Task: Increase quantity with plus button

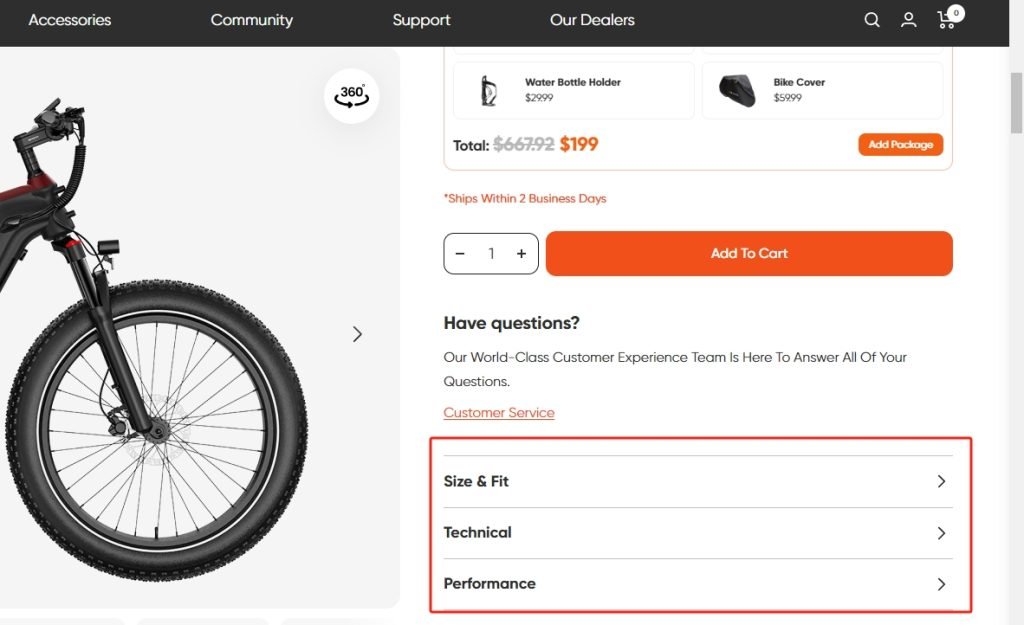Action: [x=521, y=254]
